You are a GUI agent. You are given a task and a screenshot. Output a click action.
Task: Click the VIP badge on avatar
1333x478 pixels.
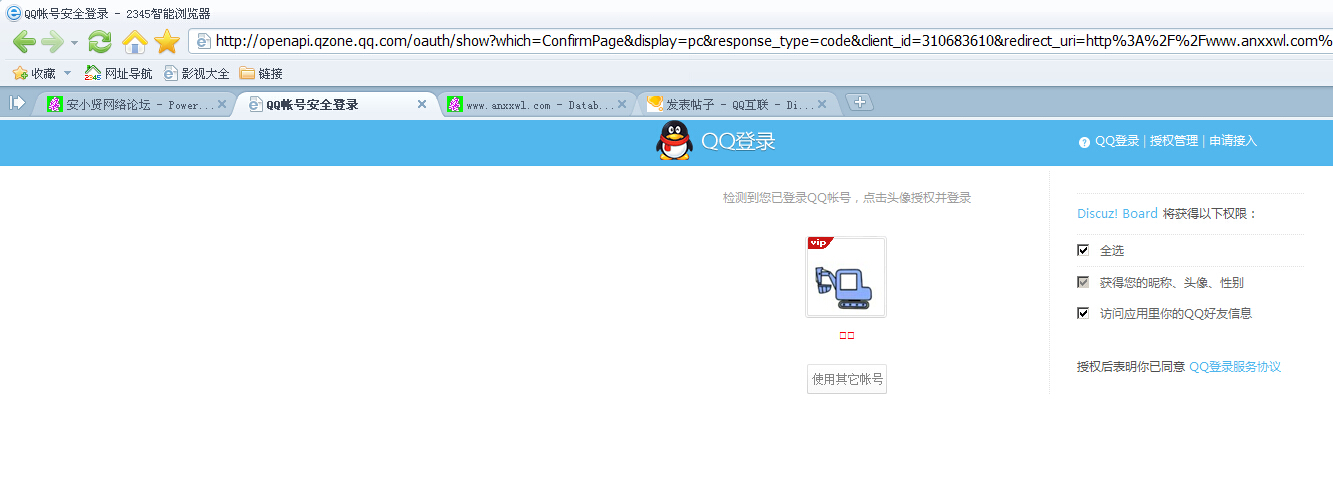(x=818, y=243)
